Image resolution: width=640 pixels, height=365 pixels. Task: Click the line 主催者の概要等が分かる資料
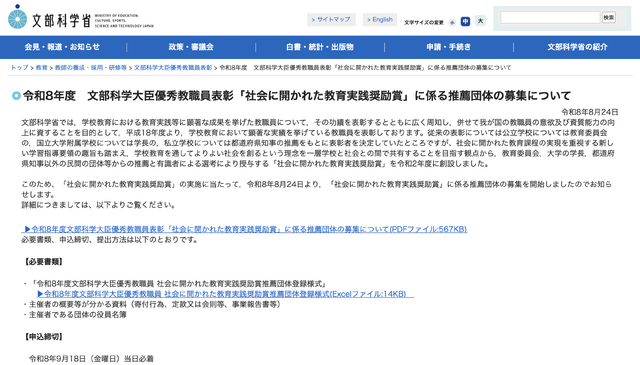coord(153,305)
